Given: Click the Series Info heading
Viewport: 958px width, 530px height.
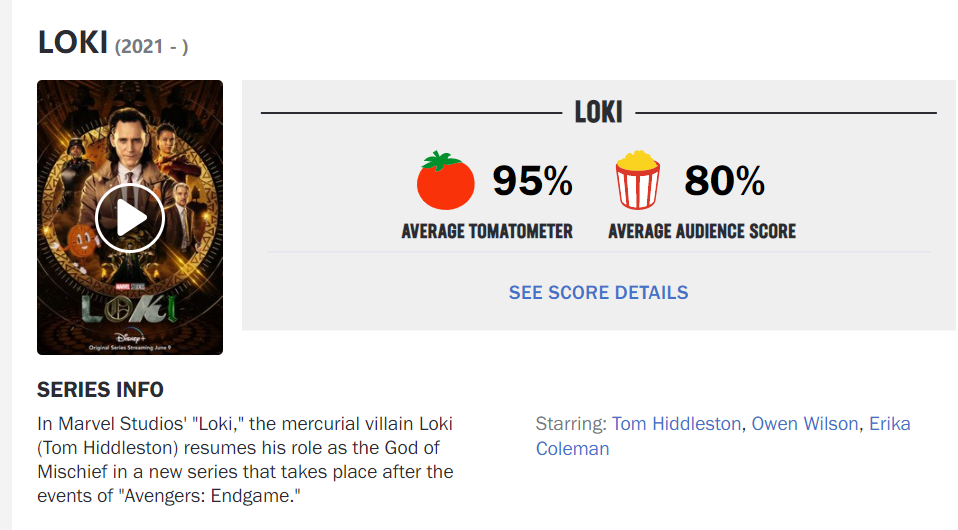Looking at the screenshot, I should (x=100, y=389).
